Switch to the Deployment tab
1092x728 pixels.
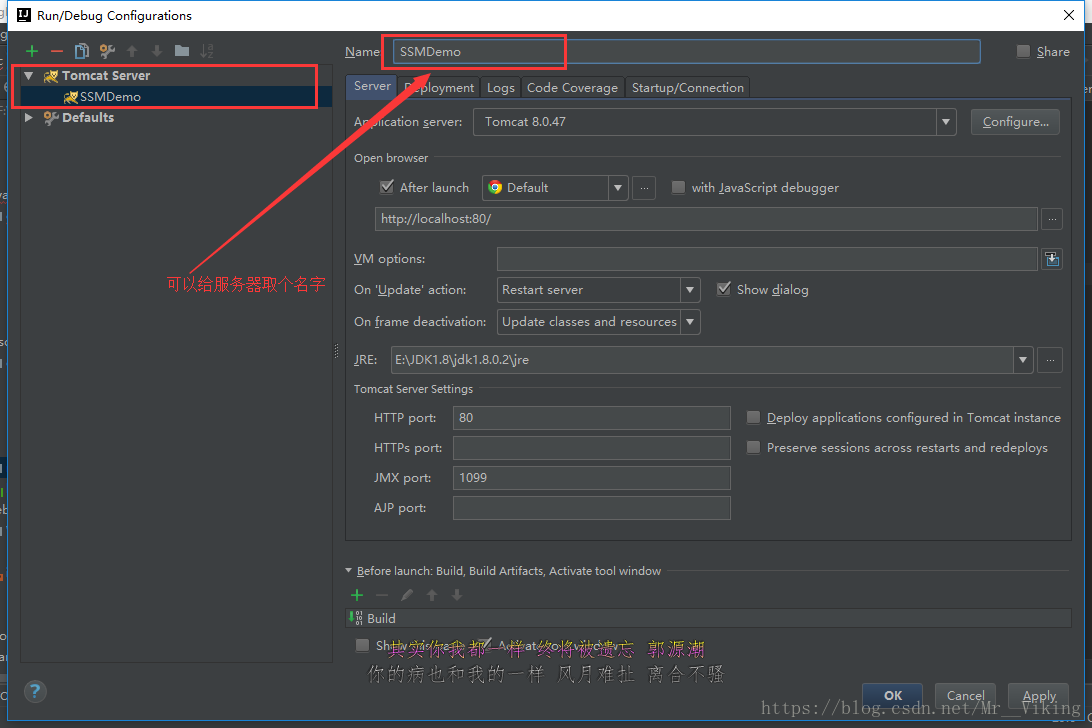439,88
